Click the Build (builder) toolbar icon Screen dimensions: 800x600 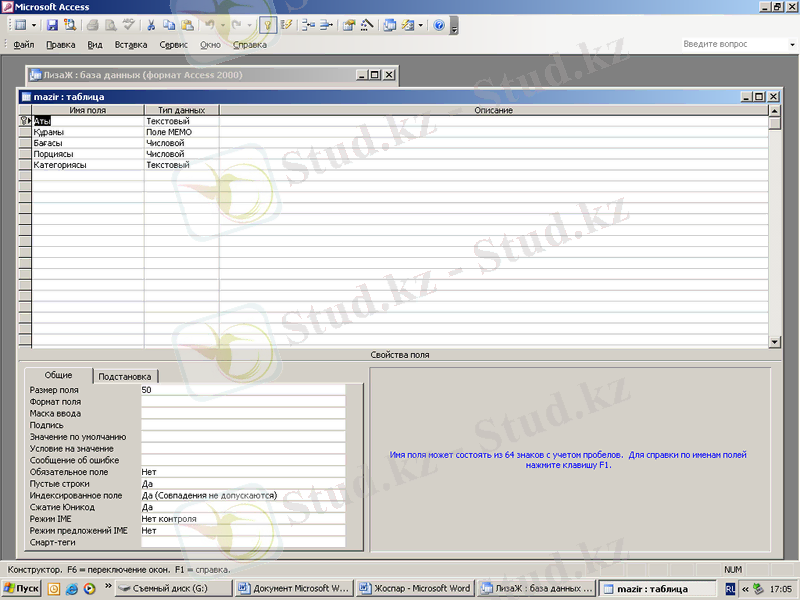[x=367, y=25]
